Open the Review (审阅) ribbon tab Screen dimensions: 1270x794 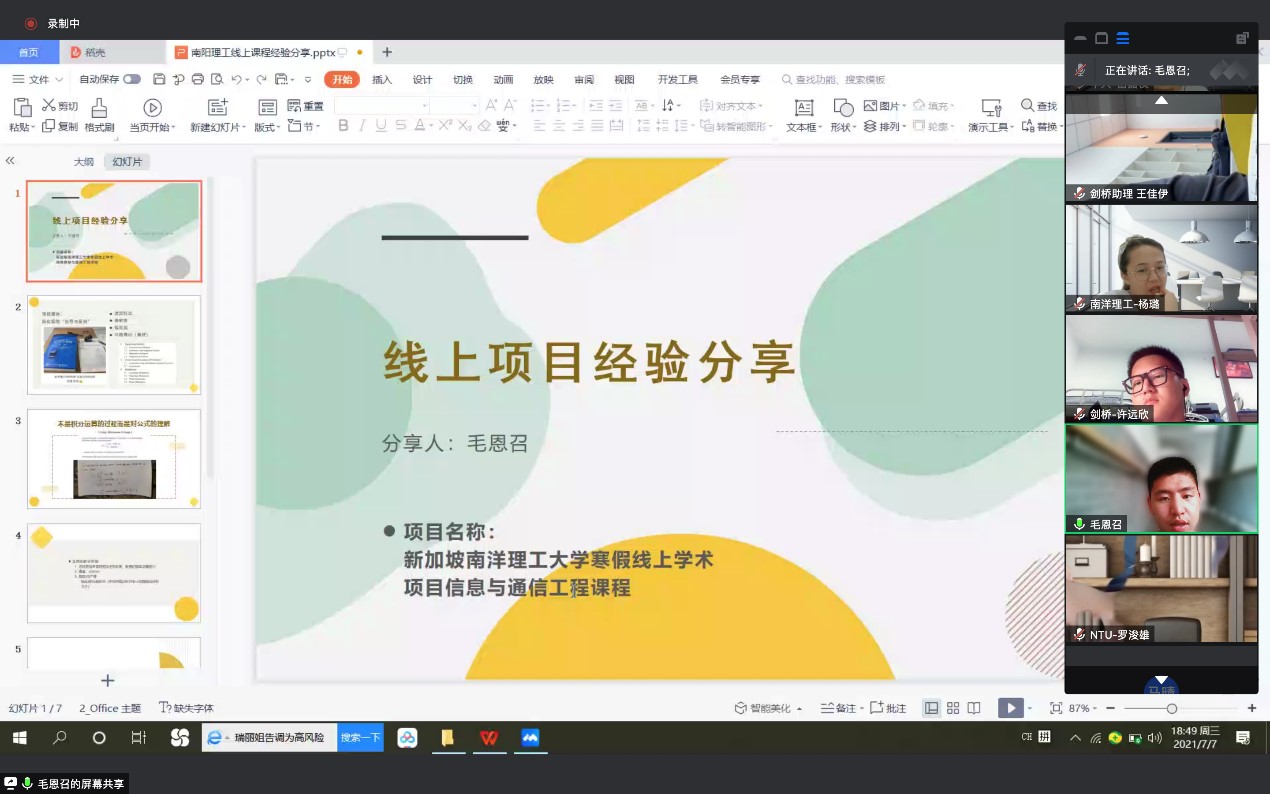(x=584, y=80)
